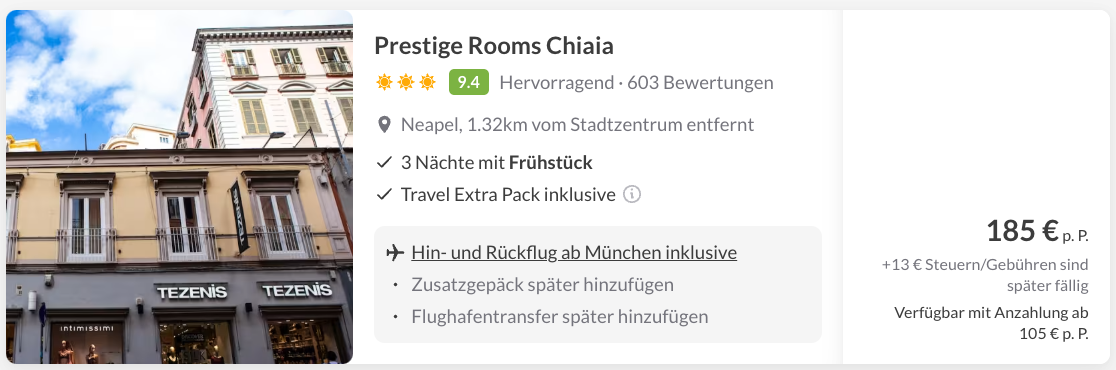1116x370 pixels.
Task: Click the second sun rating icon
Action: point(406,83)
